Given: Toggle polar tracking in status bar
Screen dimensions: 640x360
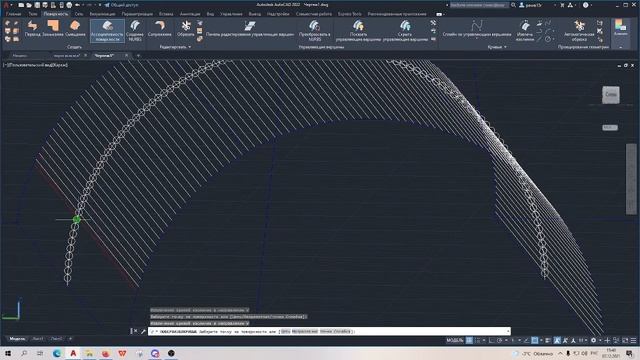Looking at the screenshot, I should pyautogui.click(x=500, y=340).
